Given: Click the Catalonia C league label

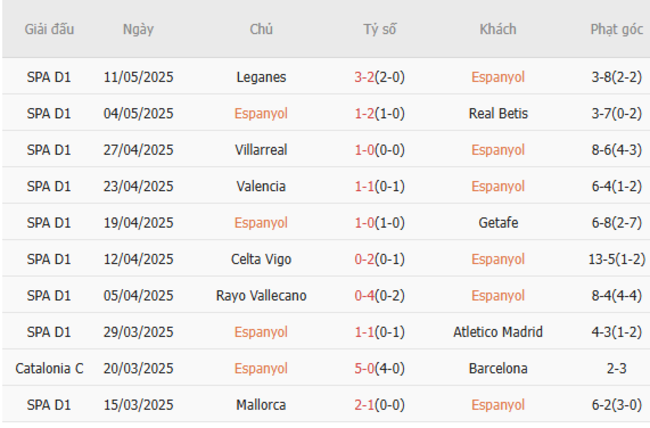Looking at the screenshot, I should pos(50,369).
